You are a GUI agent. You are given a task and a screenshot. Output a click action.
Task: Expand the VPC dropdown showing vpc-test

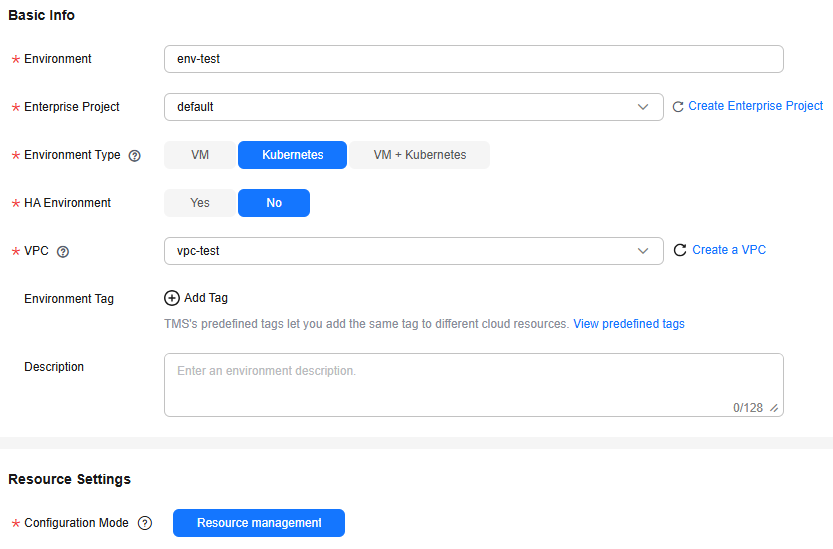[414, 251]
